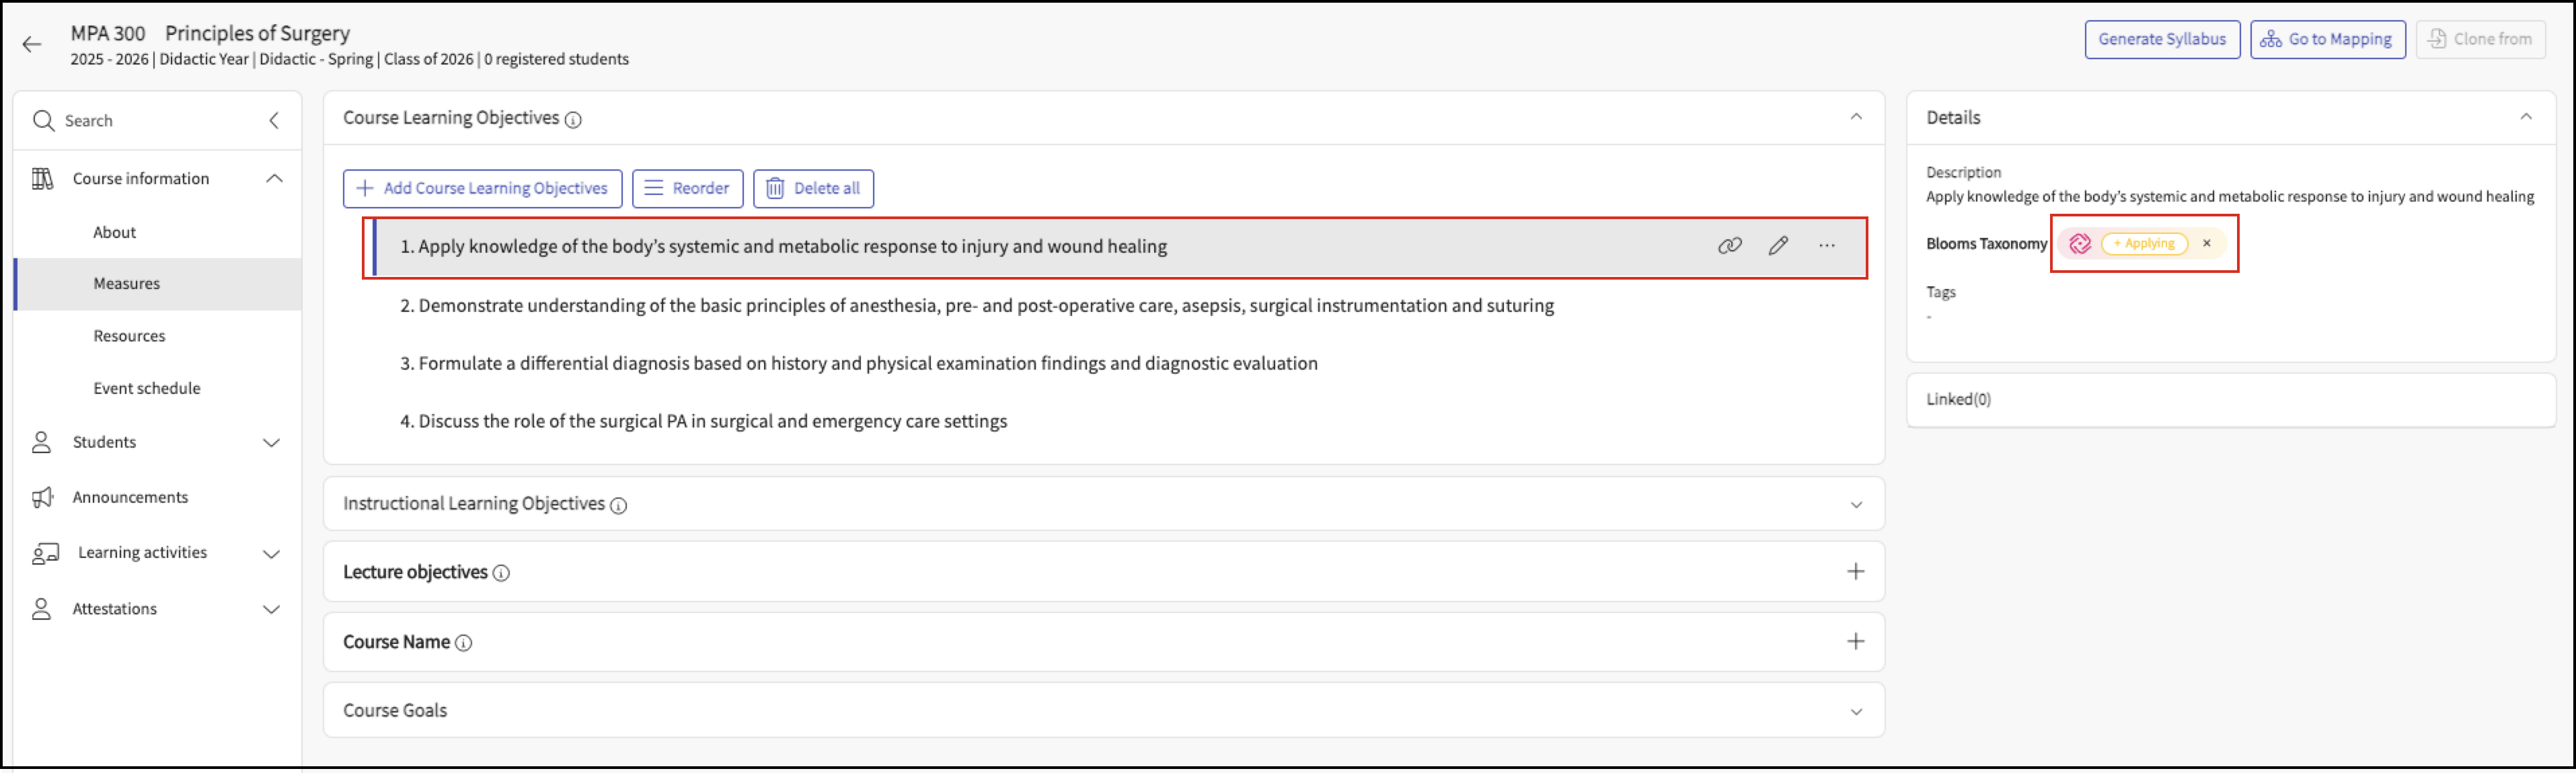Viewport: 2576px width, 773px height.
Task: Click the Go to Mapping button
Action: (2327, 40)
